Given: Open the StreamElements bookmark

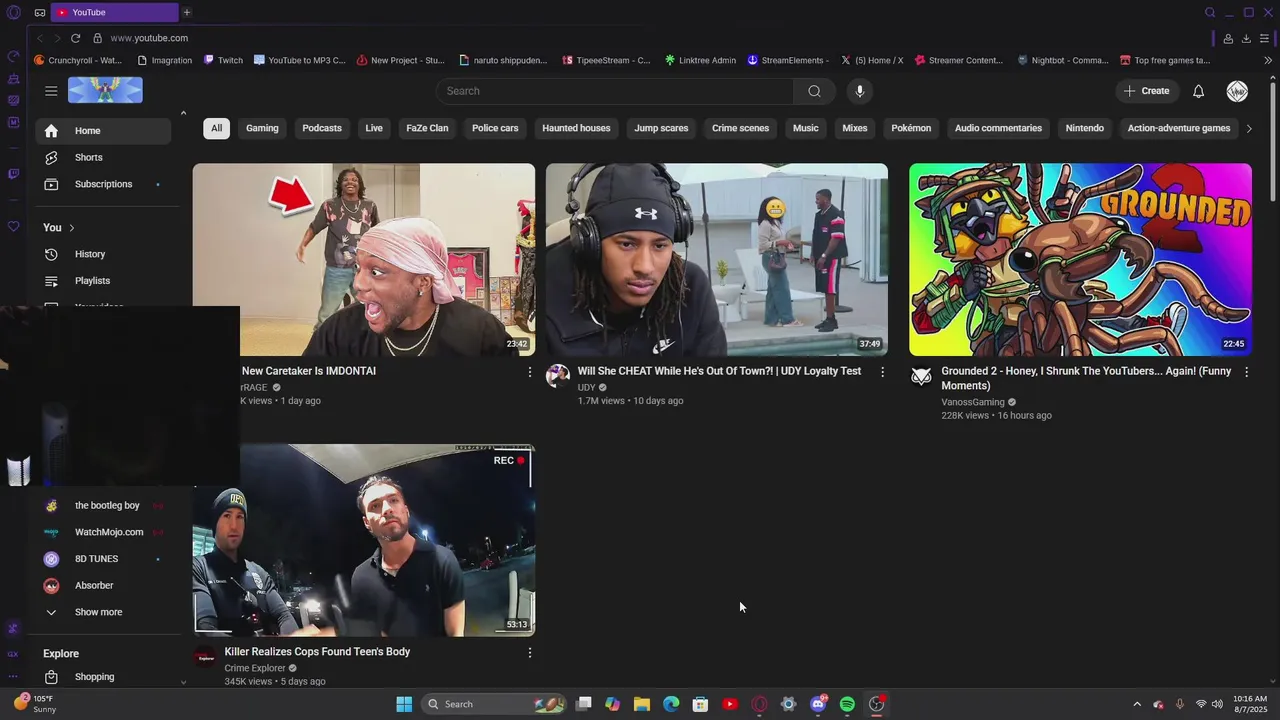Looking at the screenshot, I should pos(788,60).
